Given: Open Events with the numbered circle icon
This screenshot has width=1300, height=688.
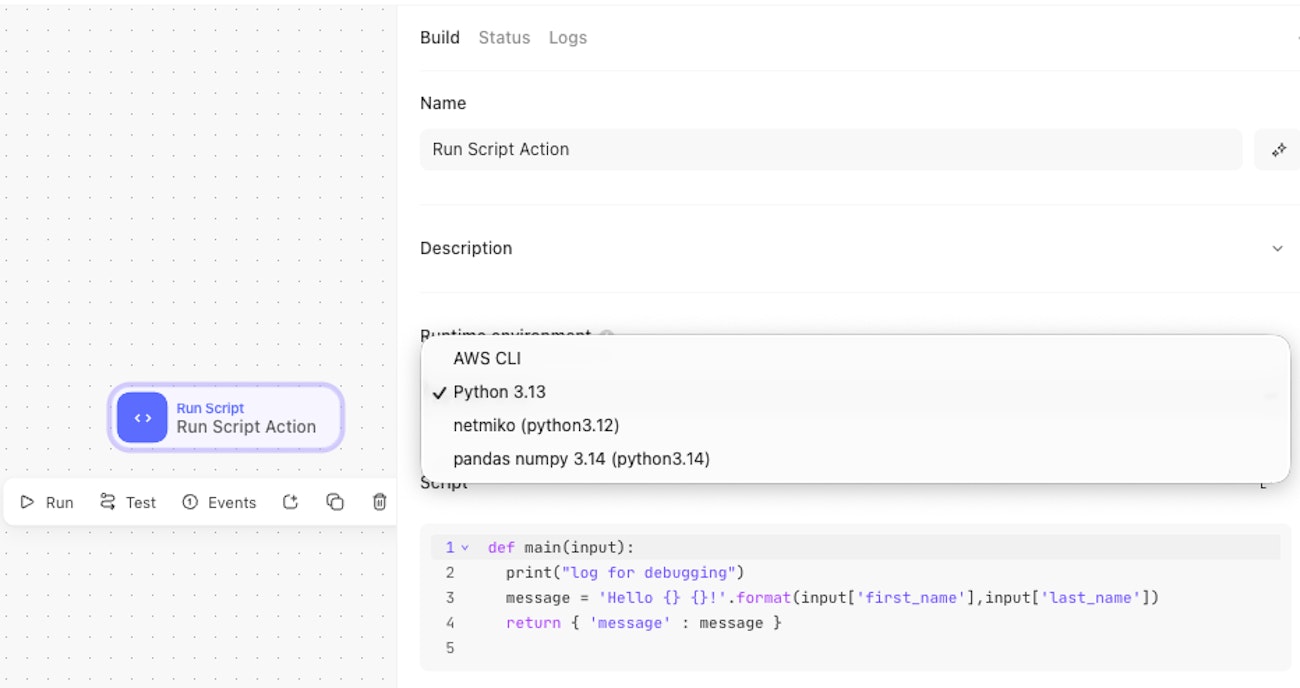Looking at the screenshot, I should [x=190, y=502].
